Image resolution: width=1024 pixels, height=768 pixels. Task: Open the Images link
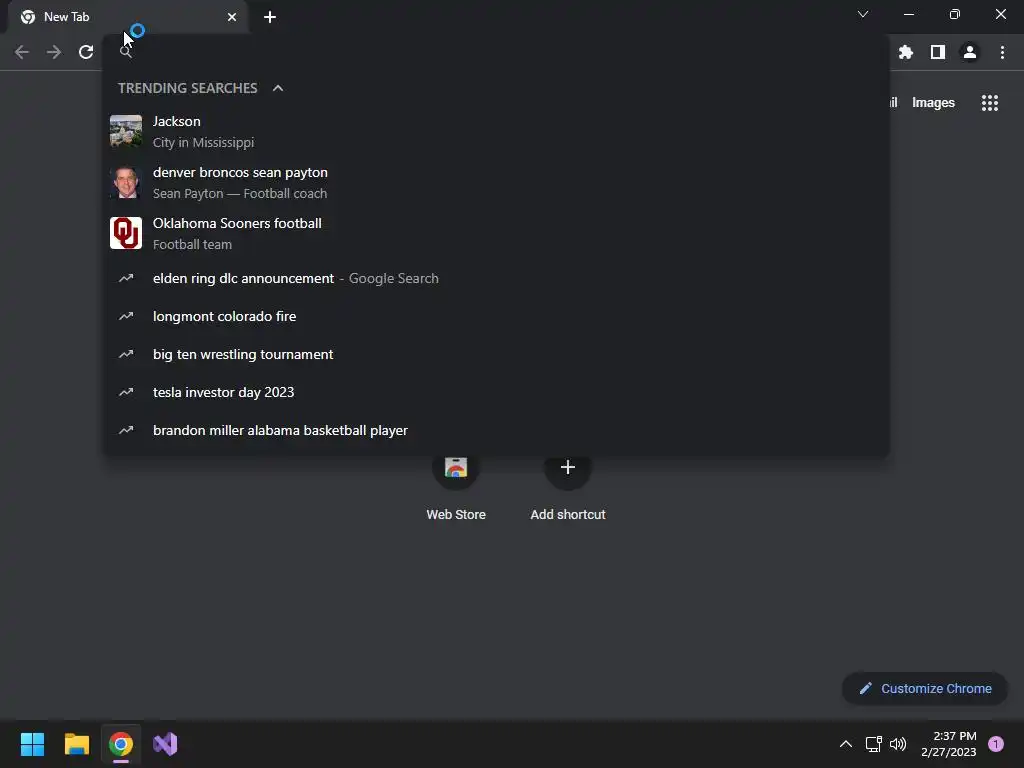[x=933, y=103]
